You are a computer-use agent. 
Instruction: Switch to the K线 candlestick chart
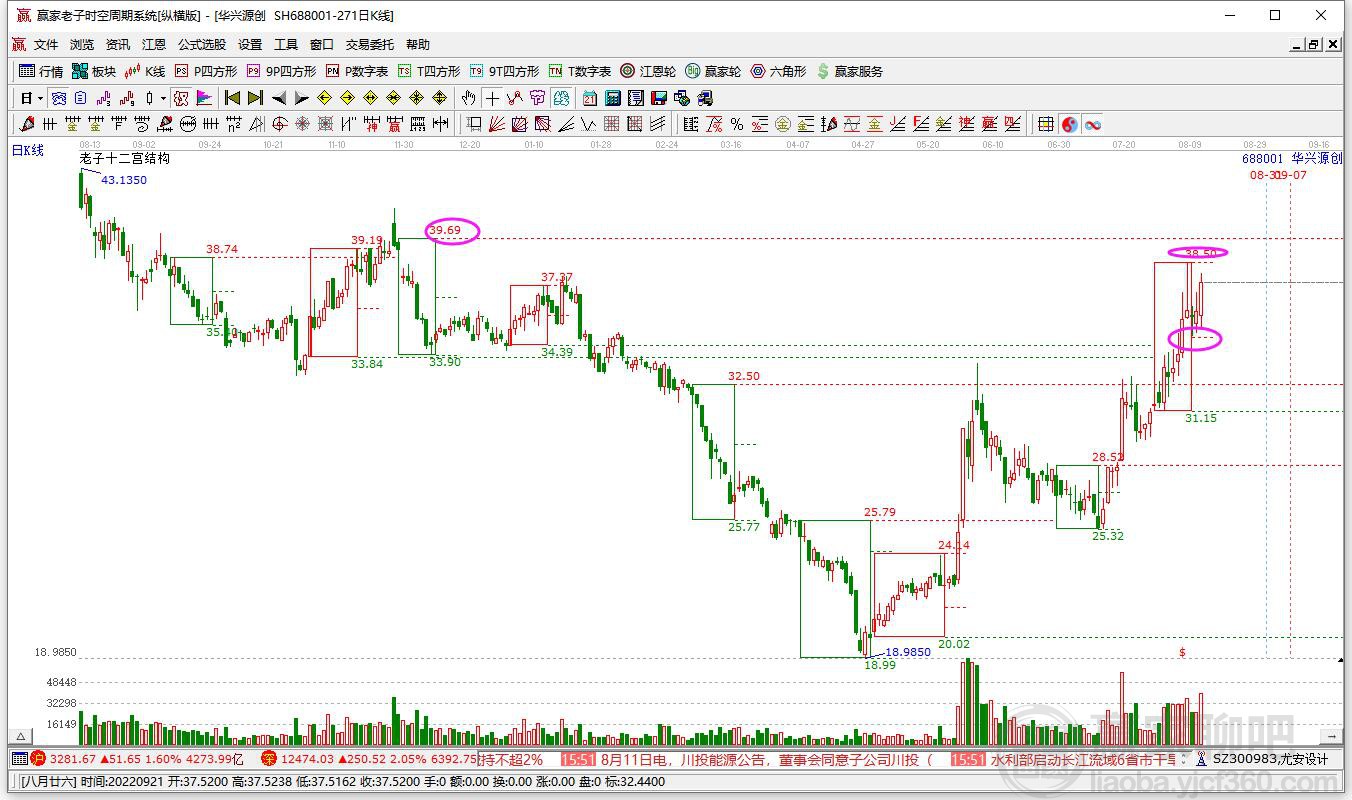(x=145, y=71)
